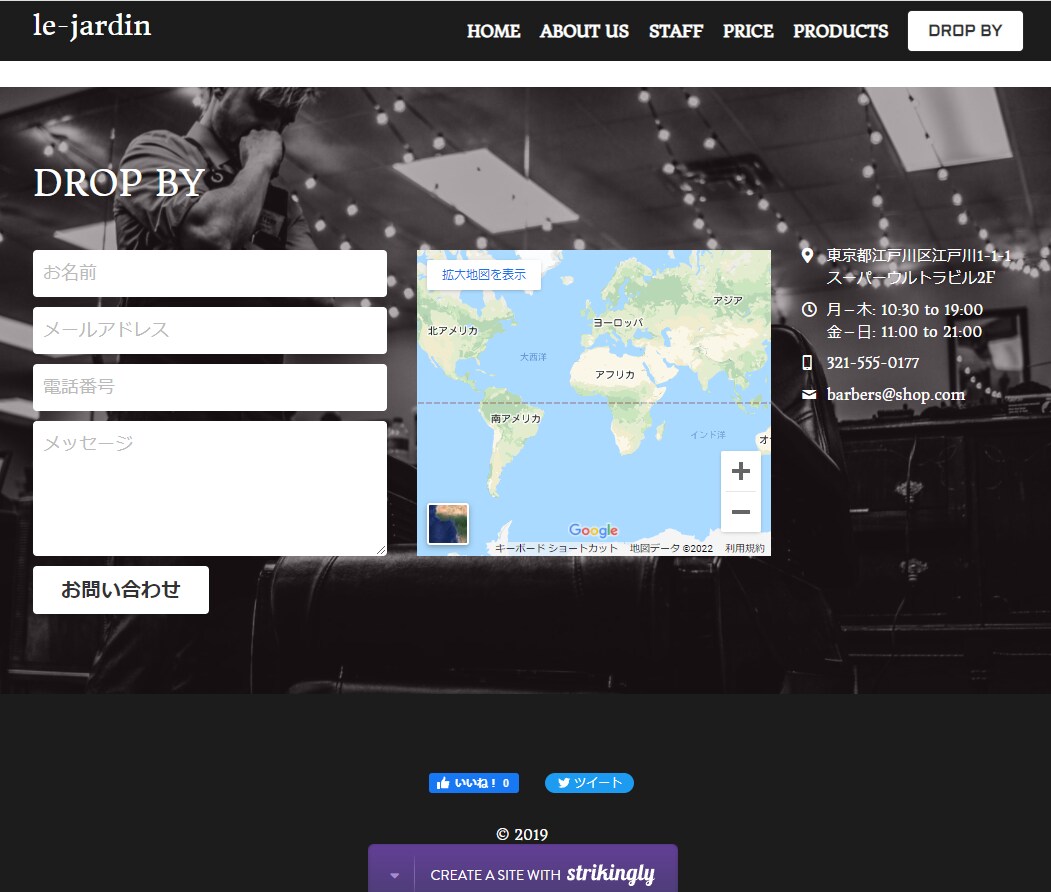Zoom out on the map

point(741,512)
